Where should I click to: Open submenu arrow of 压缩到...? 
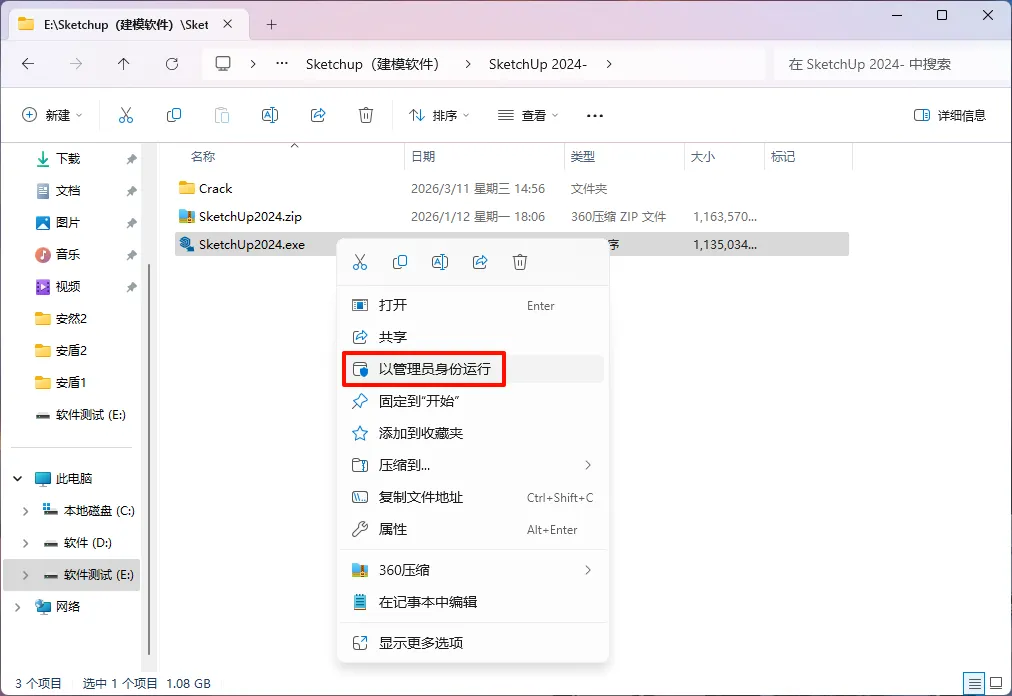(588, 465)
